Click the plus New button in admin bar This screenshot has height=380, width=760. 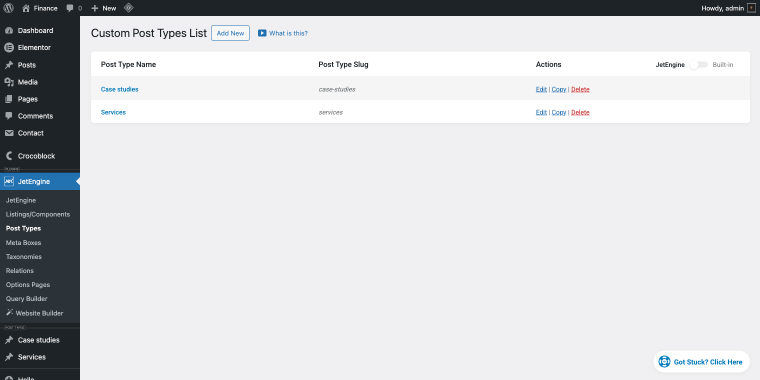(104, 8)
